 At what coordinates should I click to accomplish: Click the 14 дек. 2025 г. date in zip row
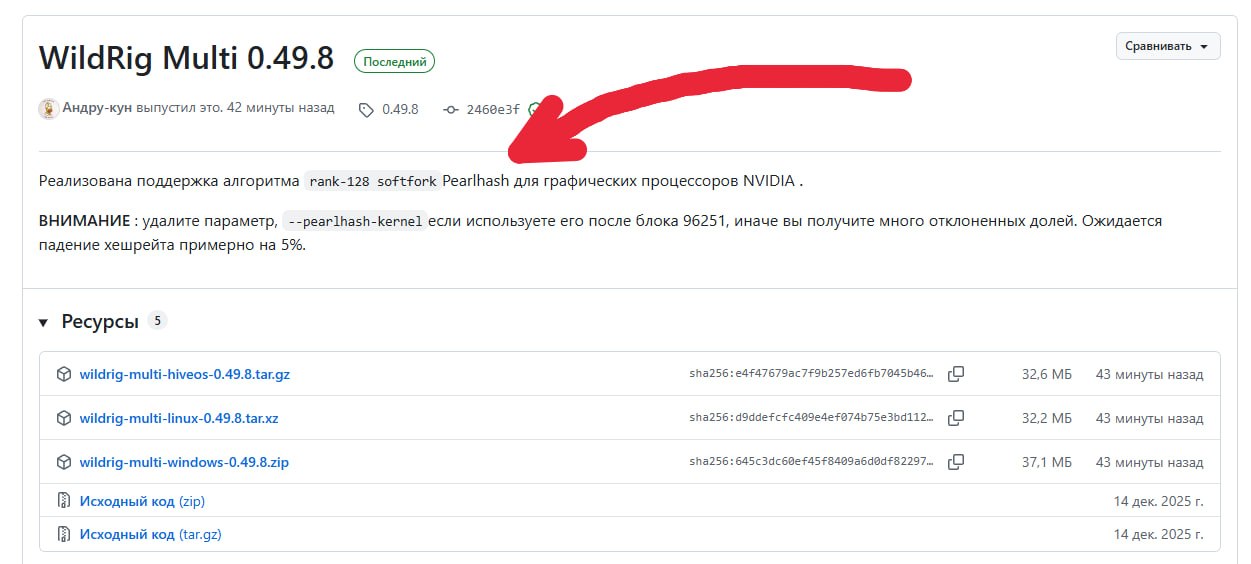[1158, 501]
